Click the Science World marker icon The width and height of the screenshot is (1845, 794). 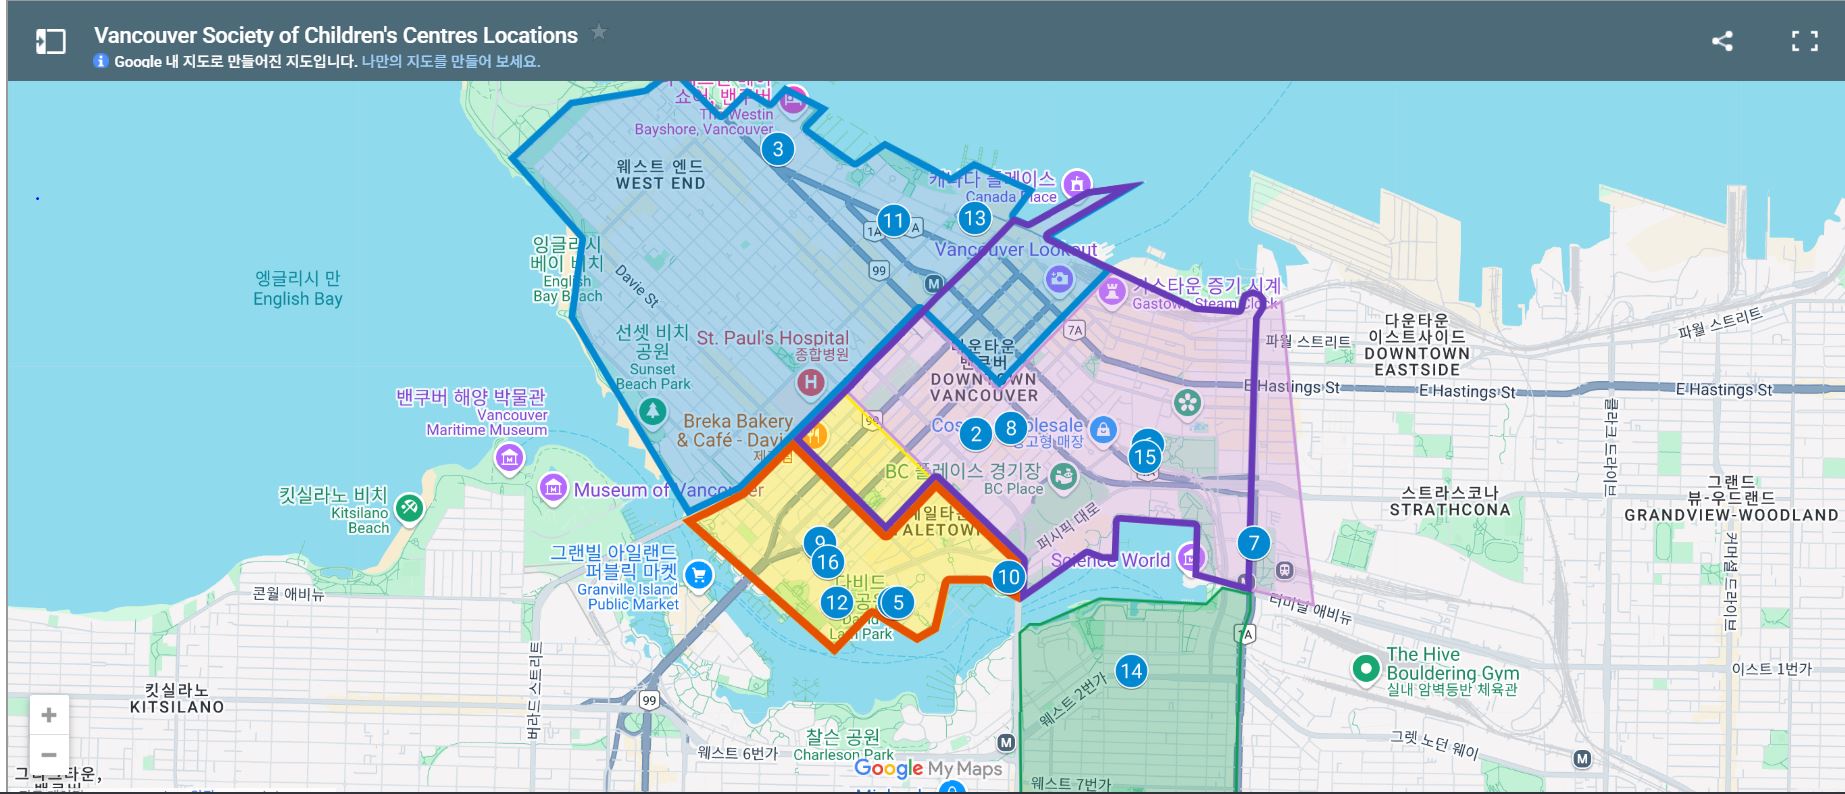(1189, 557)
